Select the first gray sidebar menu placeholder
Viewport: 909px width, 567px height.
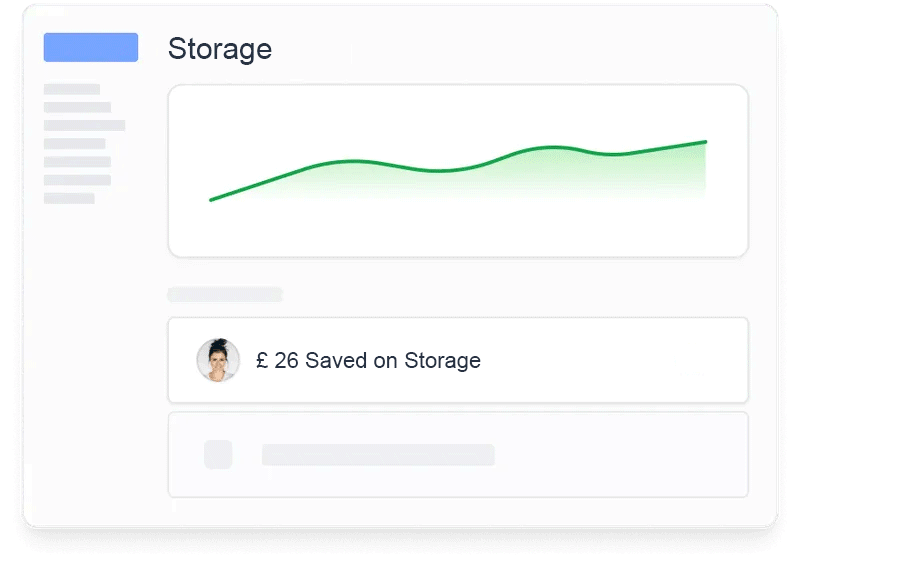coord(72,89)
